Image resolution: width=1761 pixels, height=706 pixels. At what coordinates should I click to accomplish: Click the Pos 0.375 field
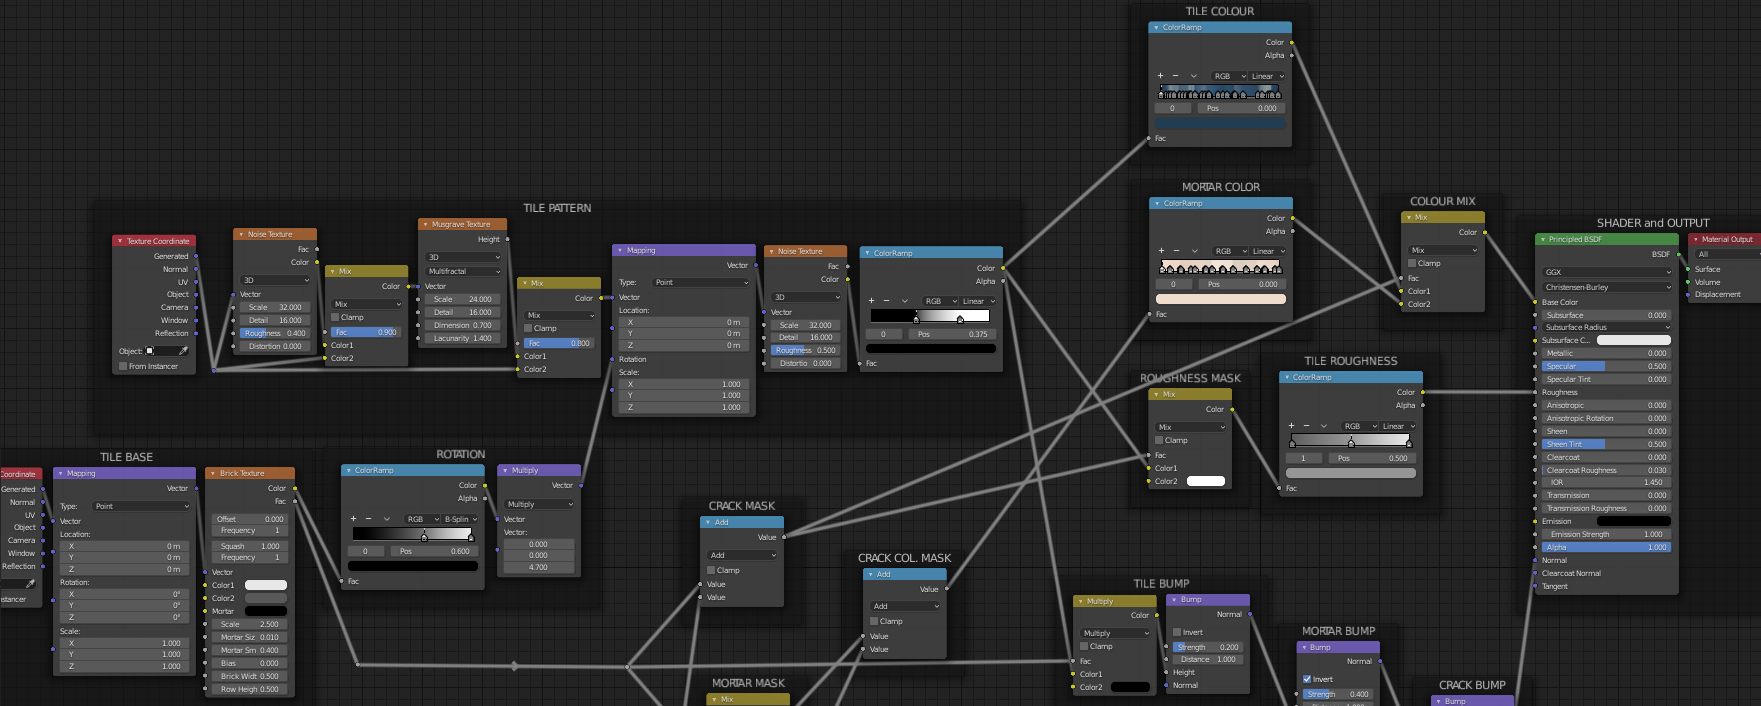coord(952,334)
